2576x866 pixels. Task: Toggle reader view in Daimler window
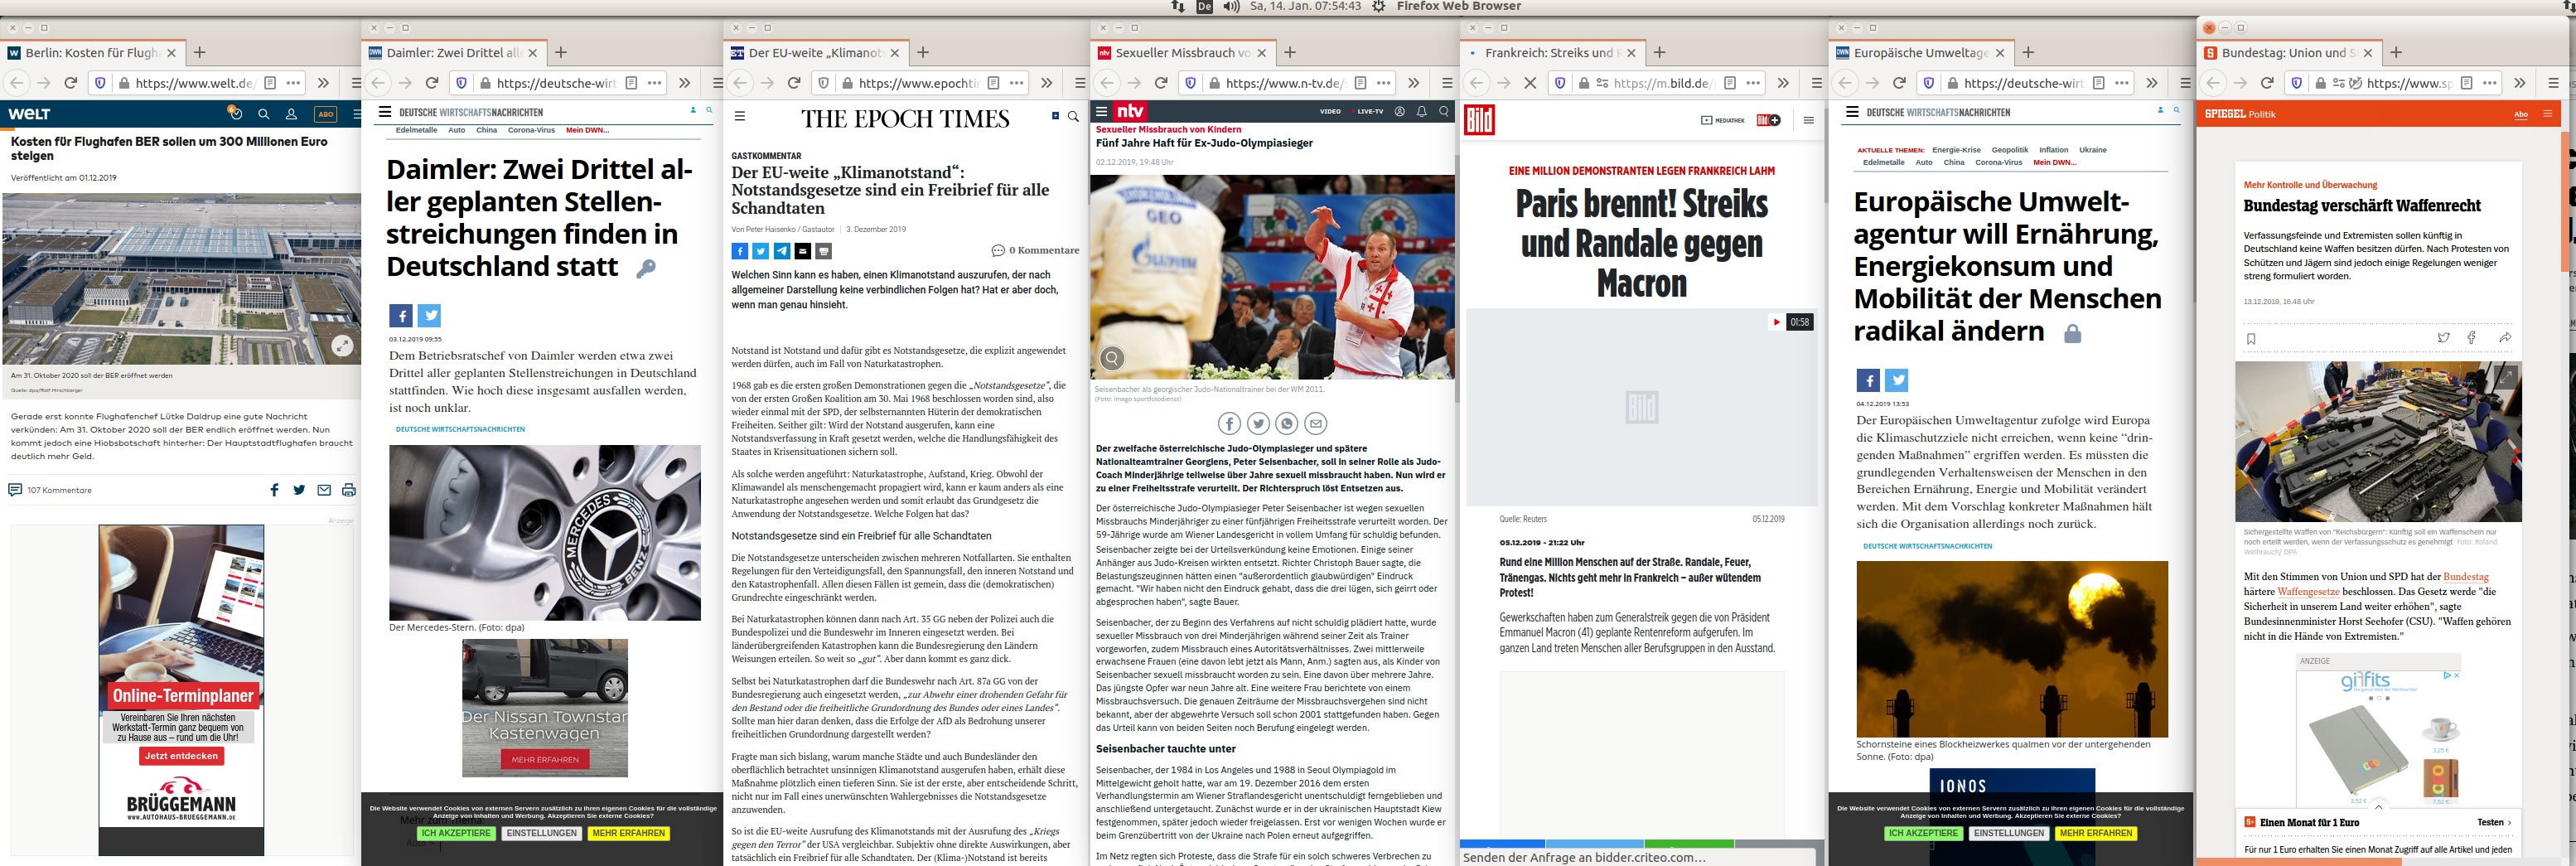631,83
